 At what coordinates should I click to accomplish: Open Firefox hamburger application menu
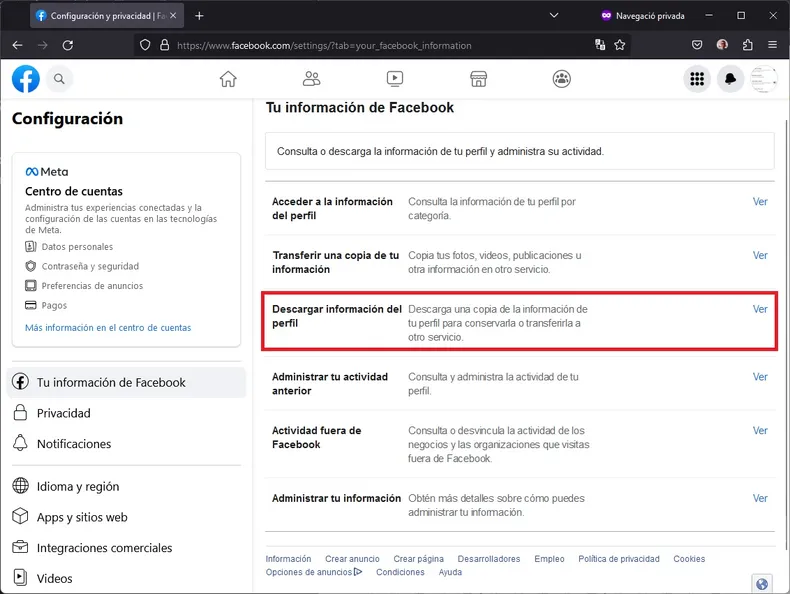click(x=772, y=45)
